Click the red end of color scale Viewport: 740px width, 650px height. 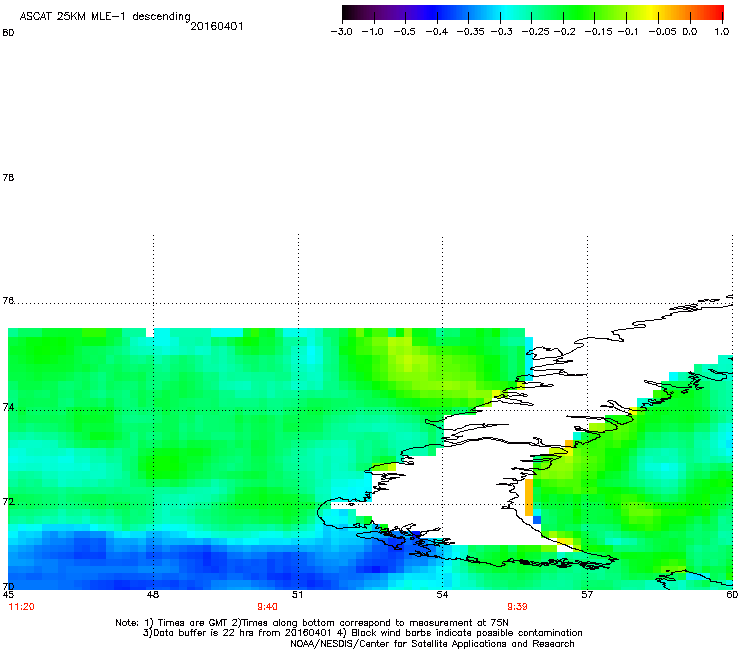[x=717, y=13]
